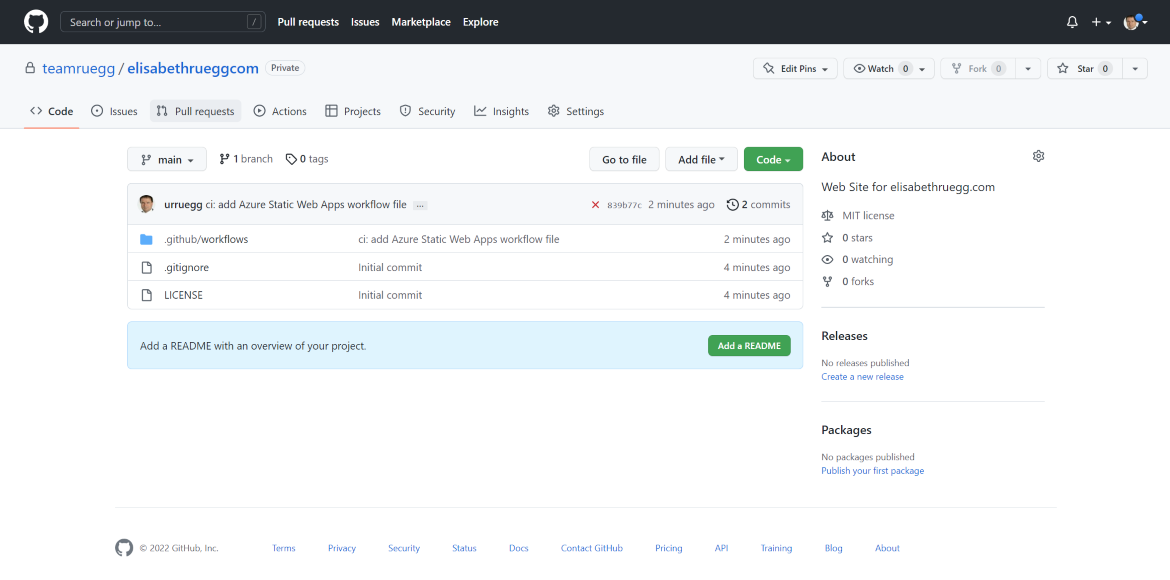Image resolution: width=1170 pixels, height=580 pixels.
Task: Open the urruegg author link
Action: [183, 205]
